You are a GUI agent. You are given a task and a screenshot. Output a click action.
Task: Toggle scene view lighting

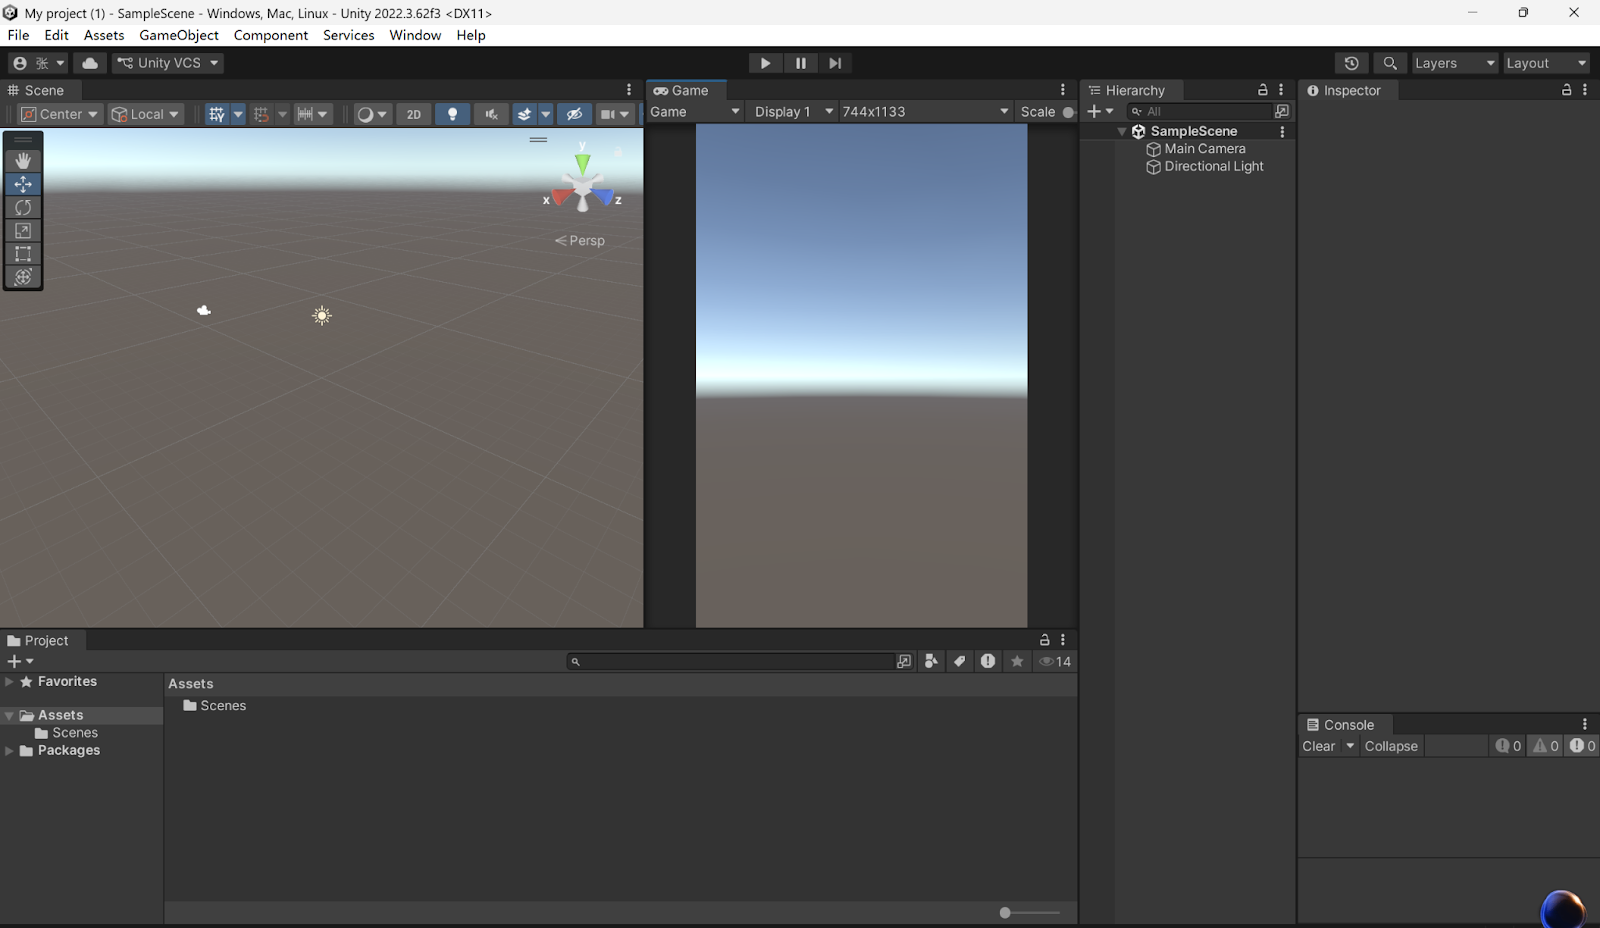[453, 113]
